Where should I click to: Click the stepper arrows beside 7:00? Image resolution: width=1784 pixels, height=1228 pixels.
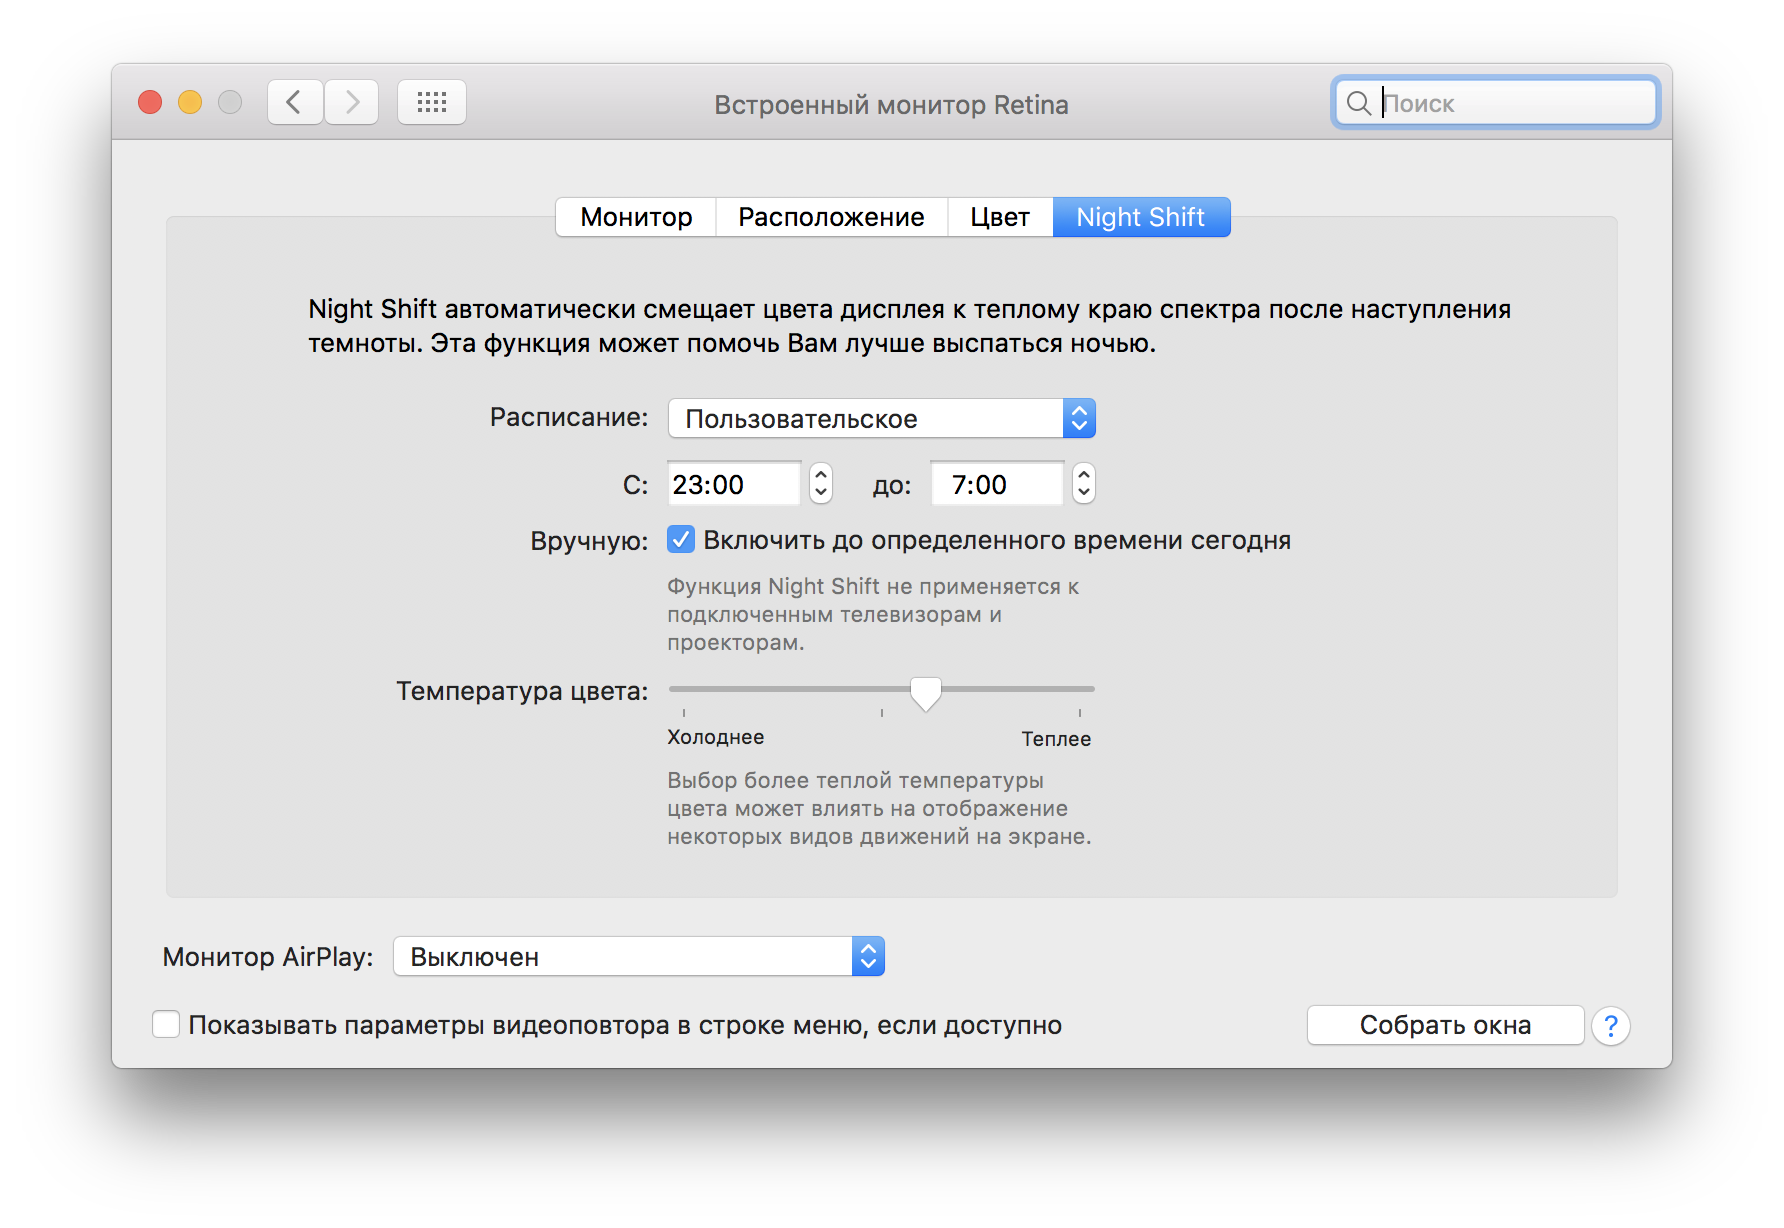(x=1083, y=484)
